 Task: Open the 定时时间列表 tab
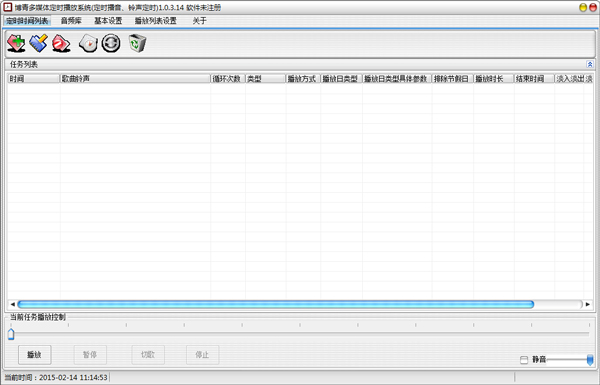(27, 21)
